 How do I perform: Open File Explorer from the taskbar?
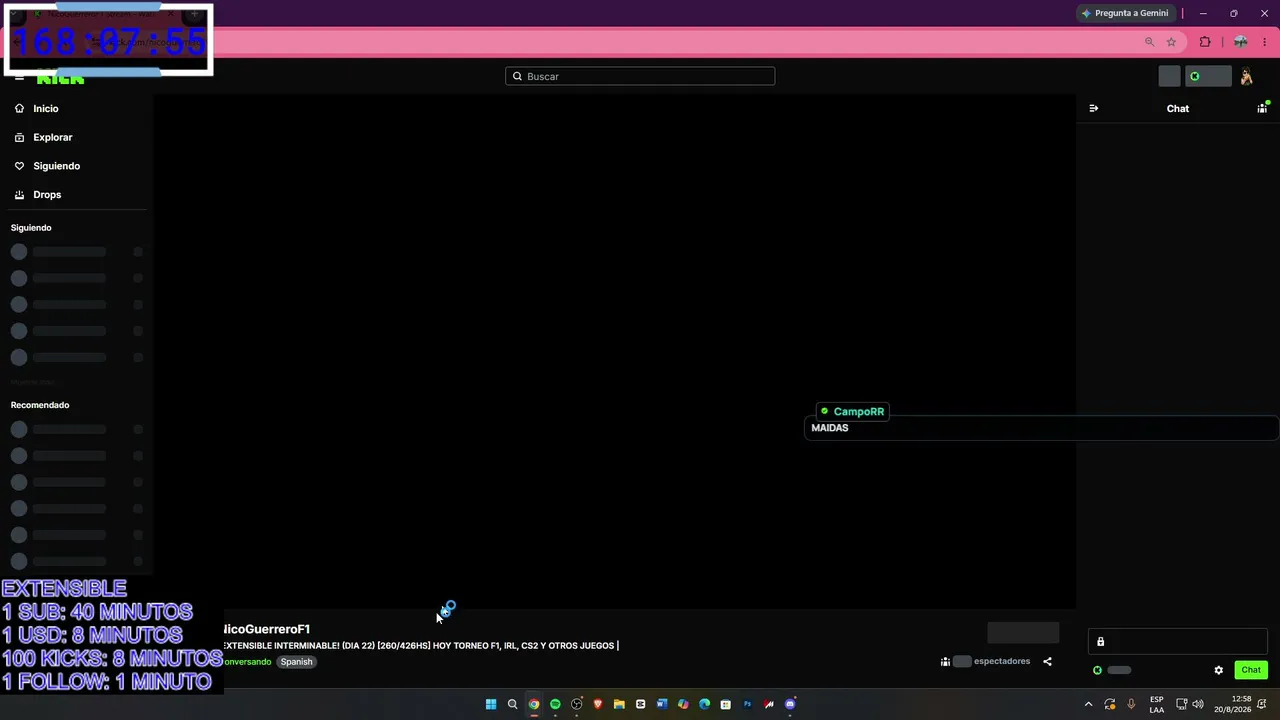coord(619,704)
